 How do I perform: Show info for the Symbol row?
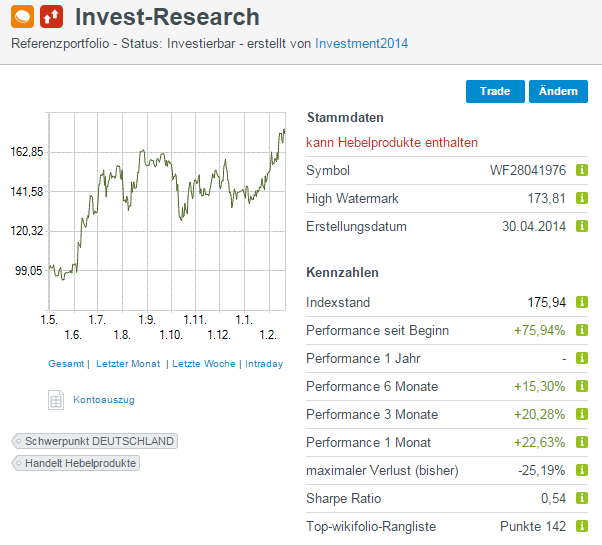[x=582, y=171]
